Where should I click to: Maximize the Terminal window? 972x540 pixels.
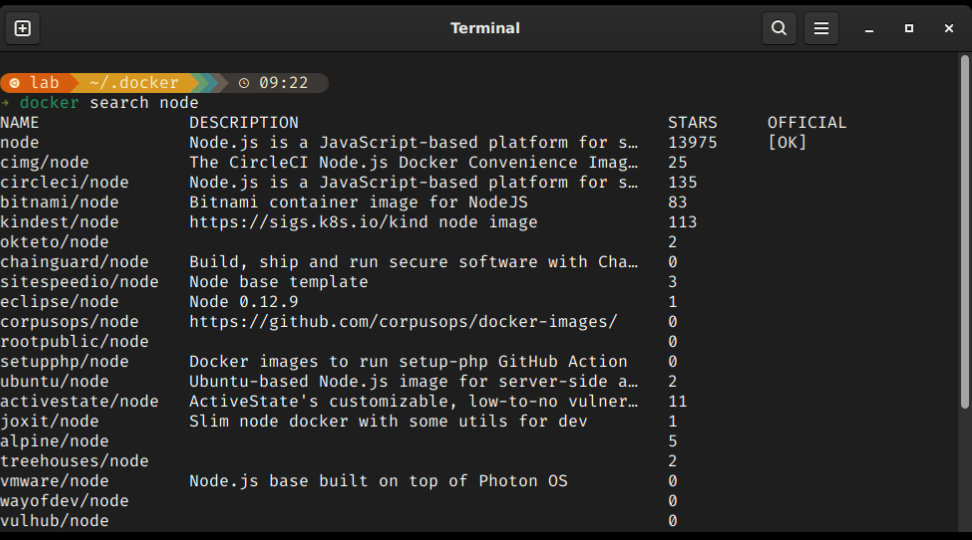coord(909,29)
